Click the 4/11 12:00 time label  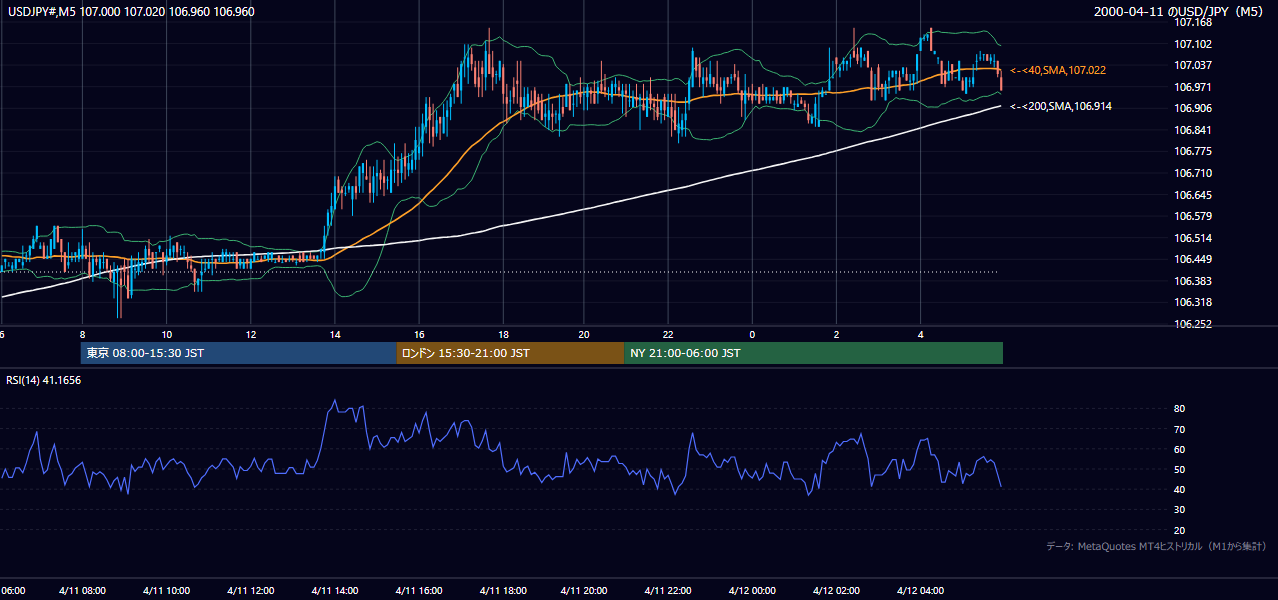click(x=250, y=590)
